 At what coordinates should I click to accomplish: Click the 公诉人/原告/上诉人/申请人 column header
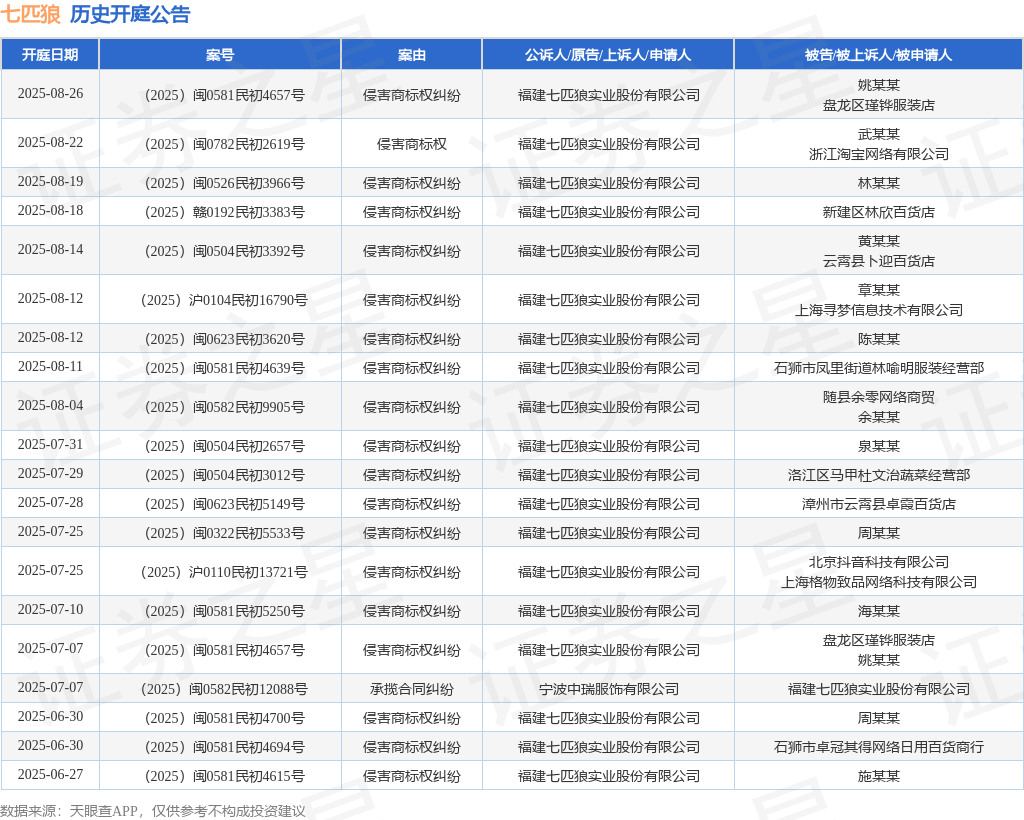click(608, 55)
